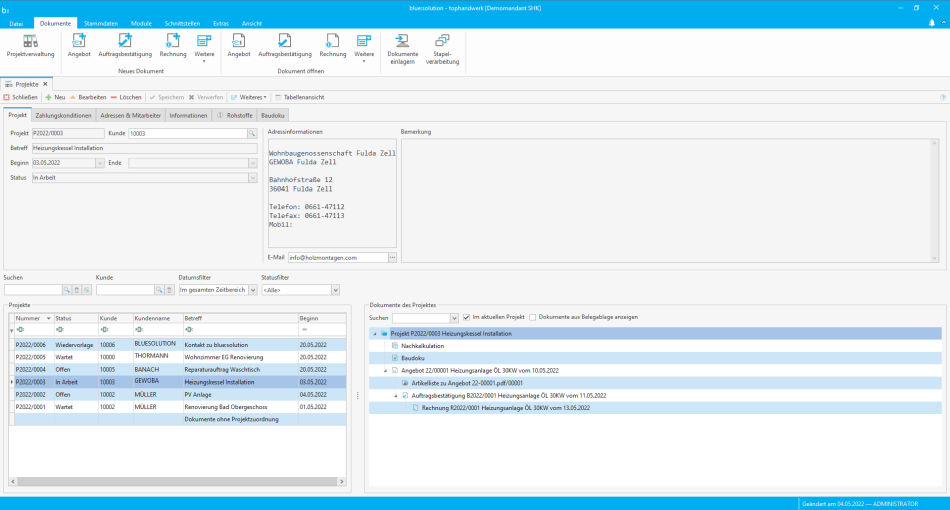Click the Kunde lookup magnifier beside 10003
This screenshot has width=950, height=510.
pos(253,132)
